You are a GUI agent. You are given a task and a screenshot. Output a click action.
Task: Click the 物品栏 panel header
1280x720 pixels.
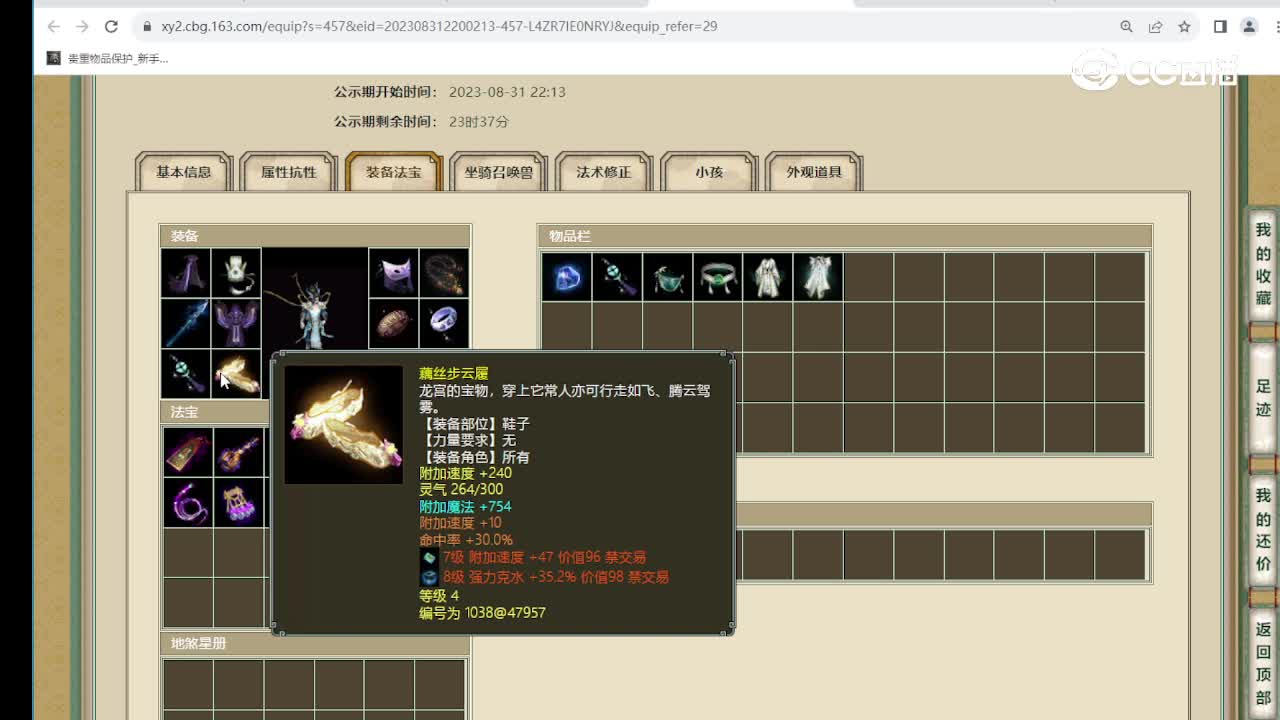[845, 236]
